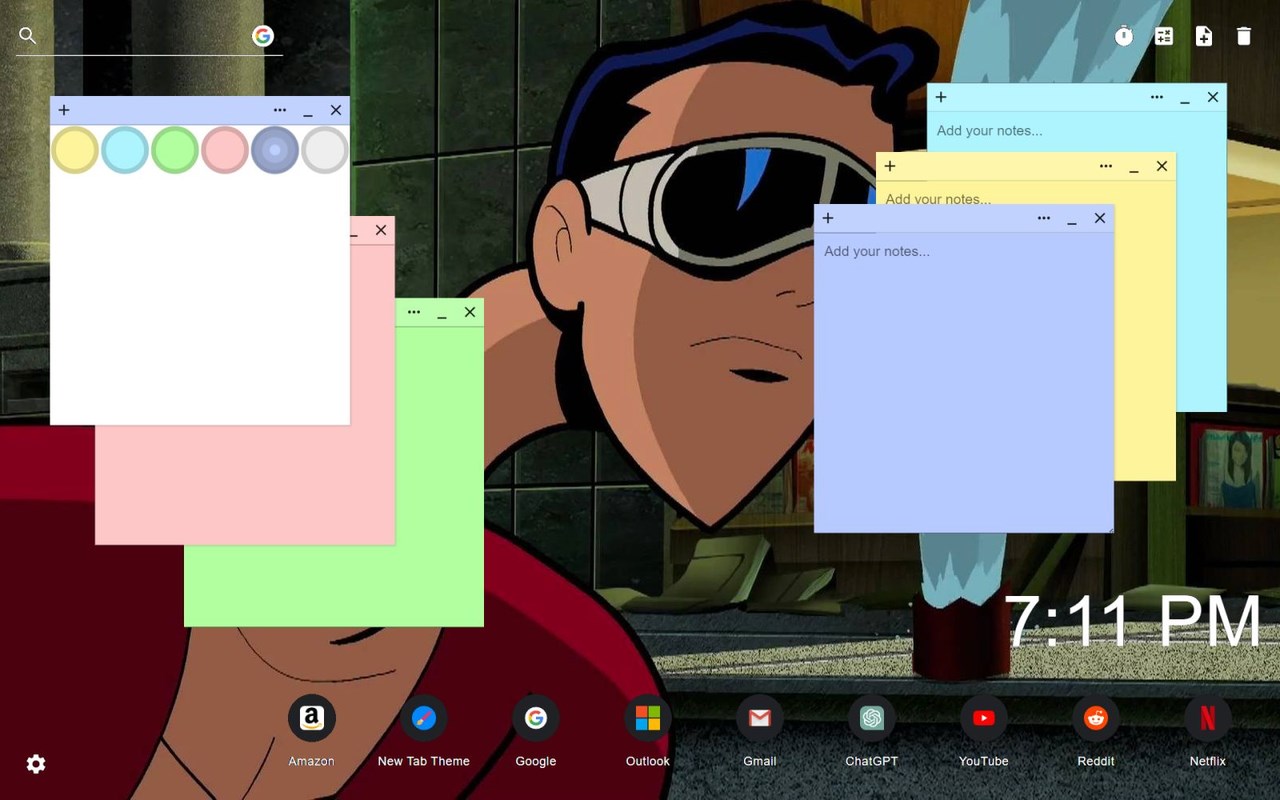Close the pink sticky note

click(x=381, y=230)
